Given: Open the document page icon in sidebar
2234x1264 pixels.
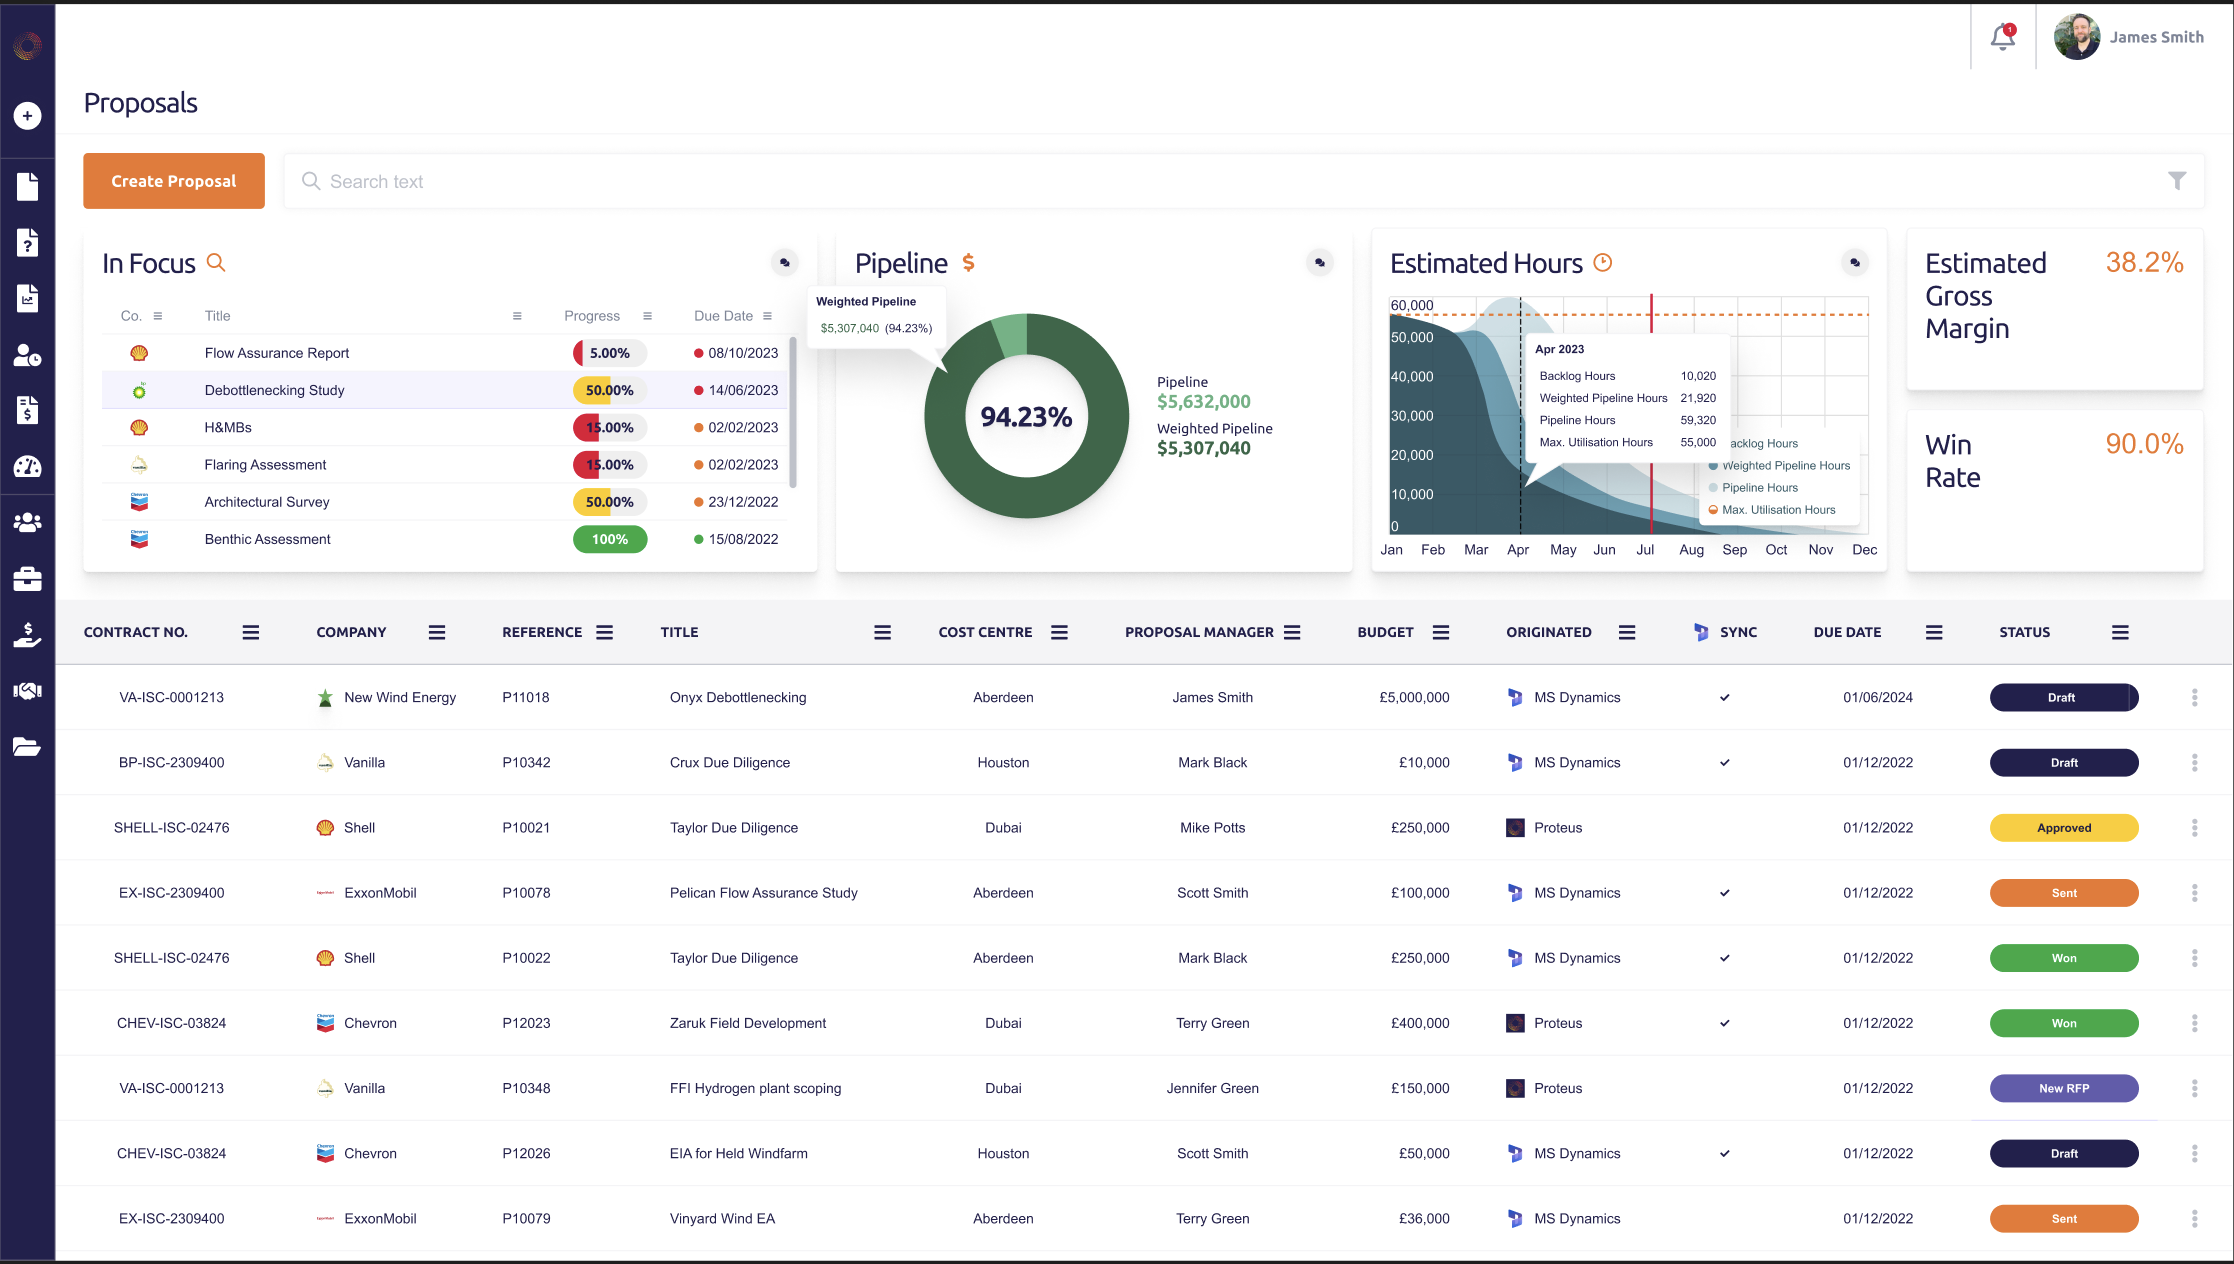Looking at the screenshot, I should 27,187.
